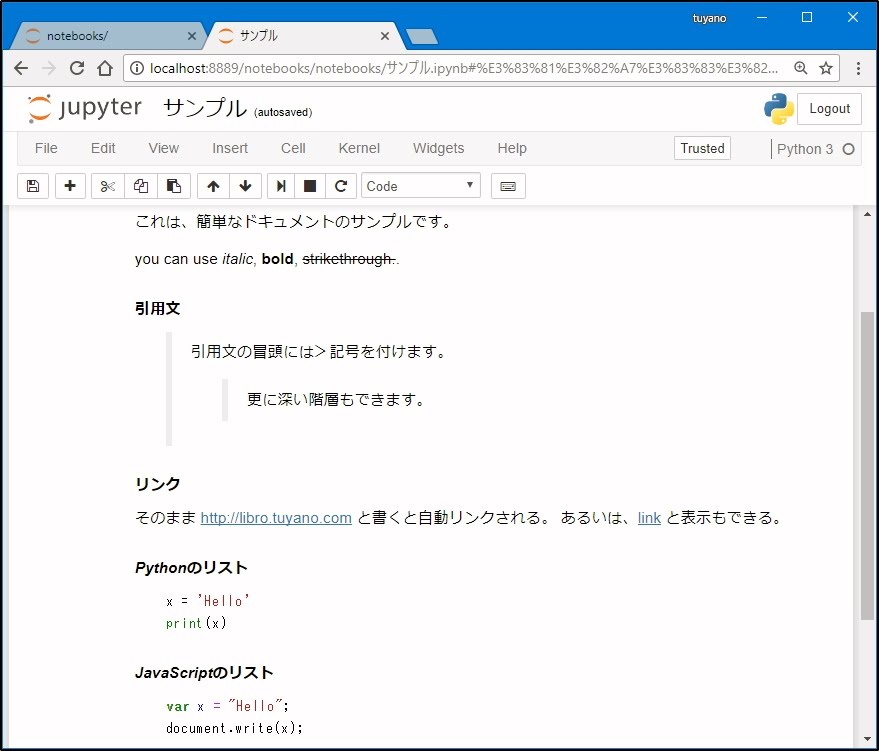
Task: Click the notebook's vertical scrollbar thumb
Action: click(867, 465)
